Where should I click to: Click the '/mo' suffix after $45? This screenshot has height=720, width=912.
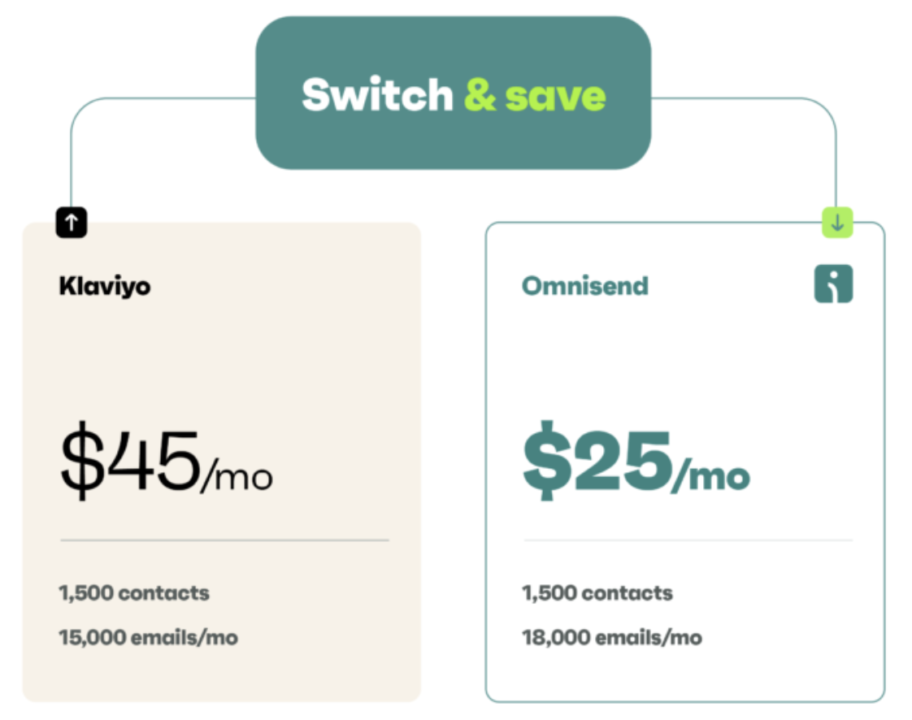pyautogui.click(x=236, y=477)
